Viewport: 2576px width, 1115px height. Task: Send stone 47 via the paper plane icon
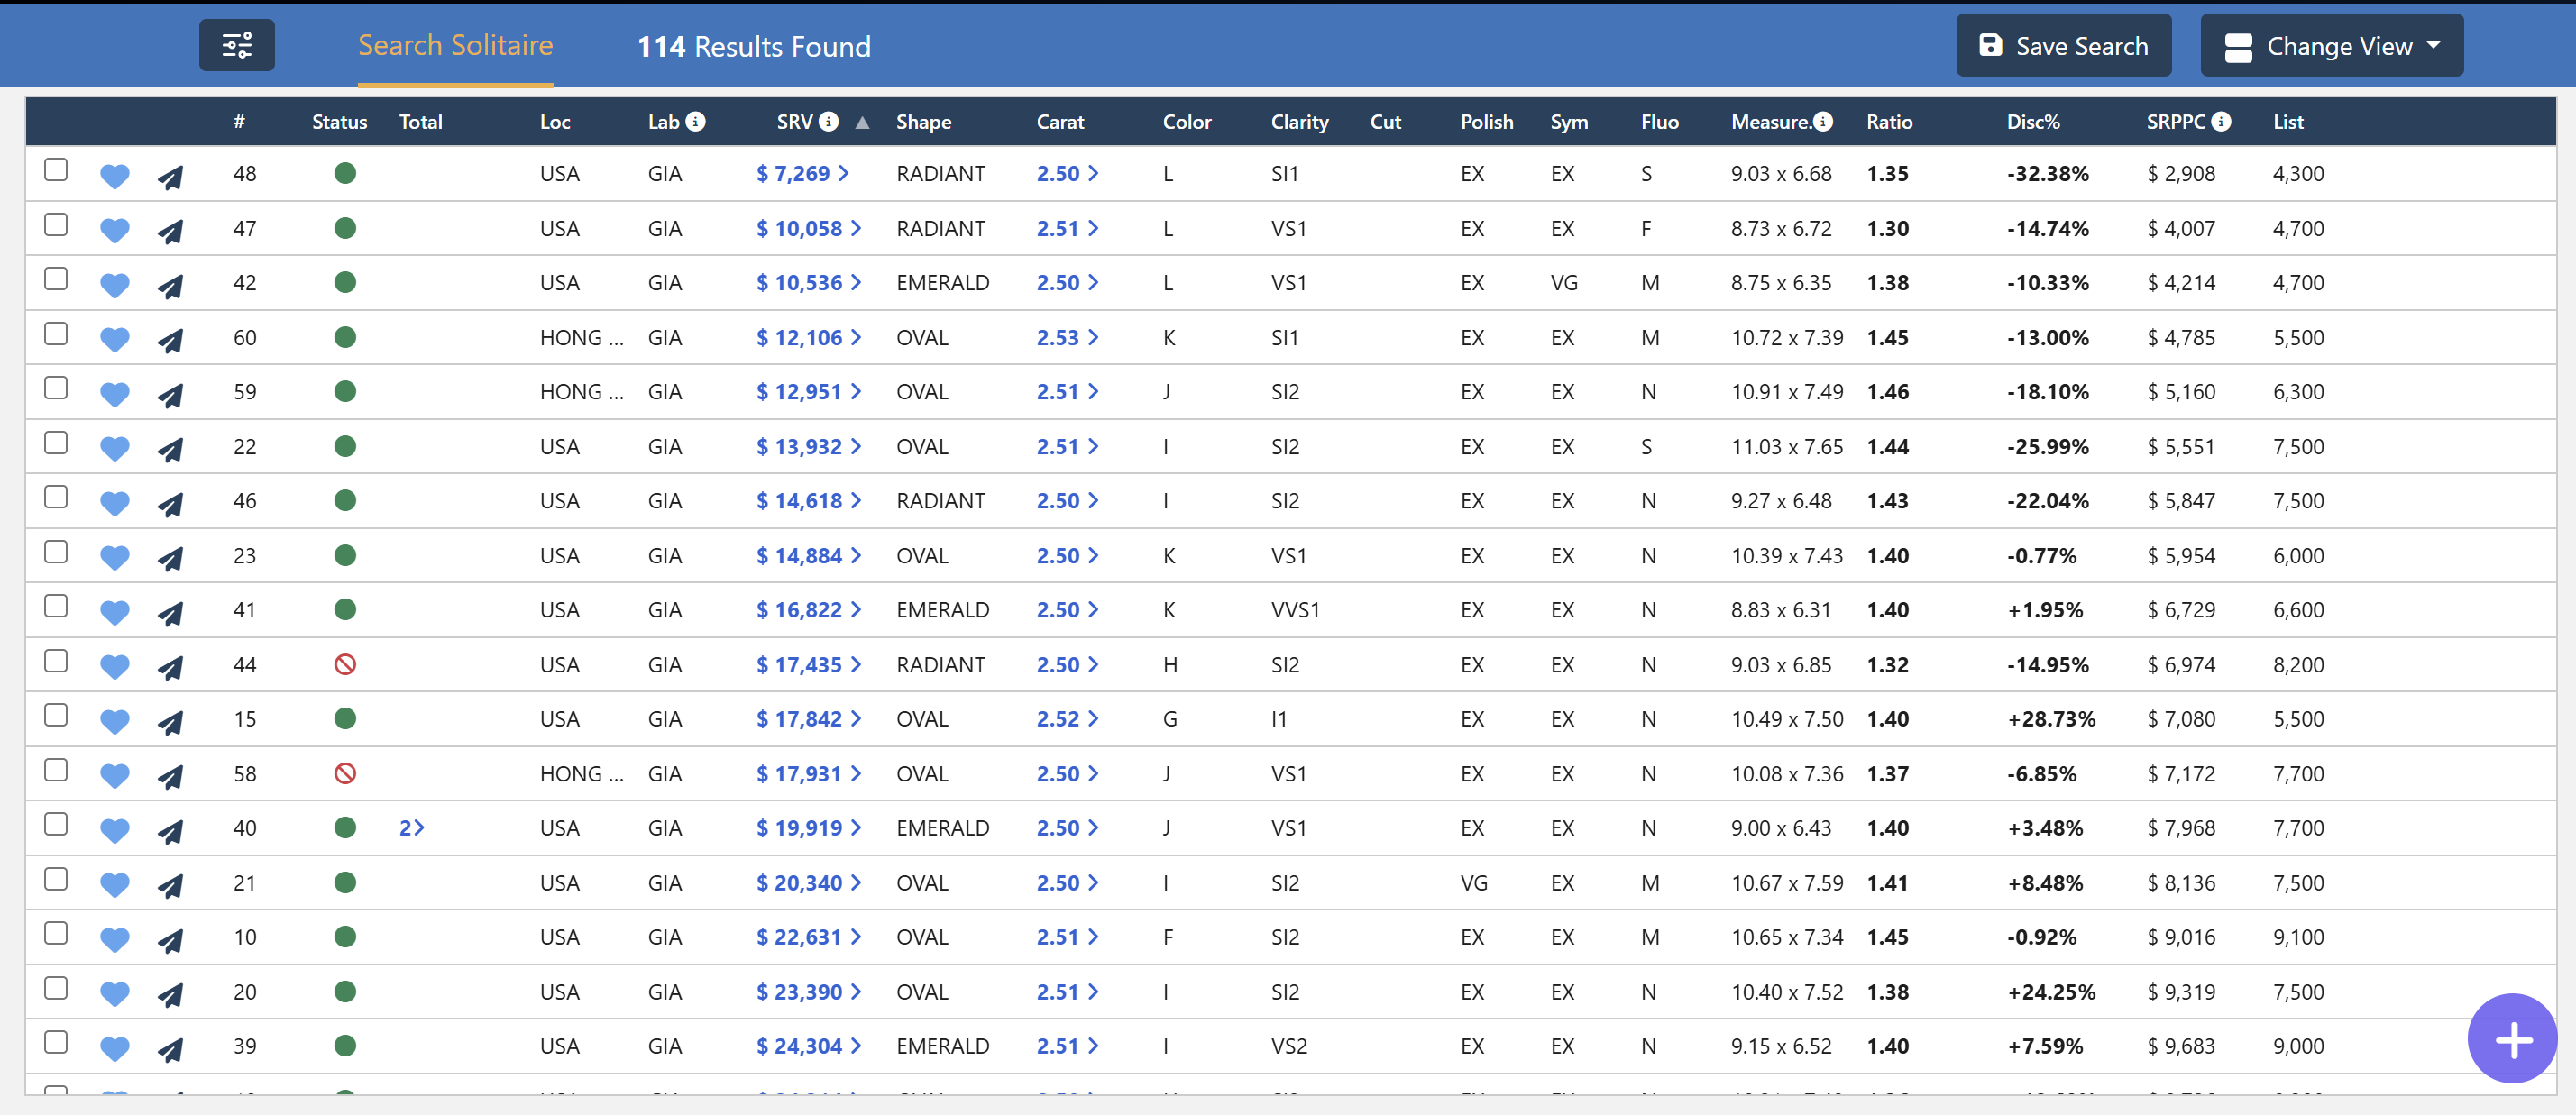170,228
